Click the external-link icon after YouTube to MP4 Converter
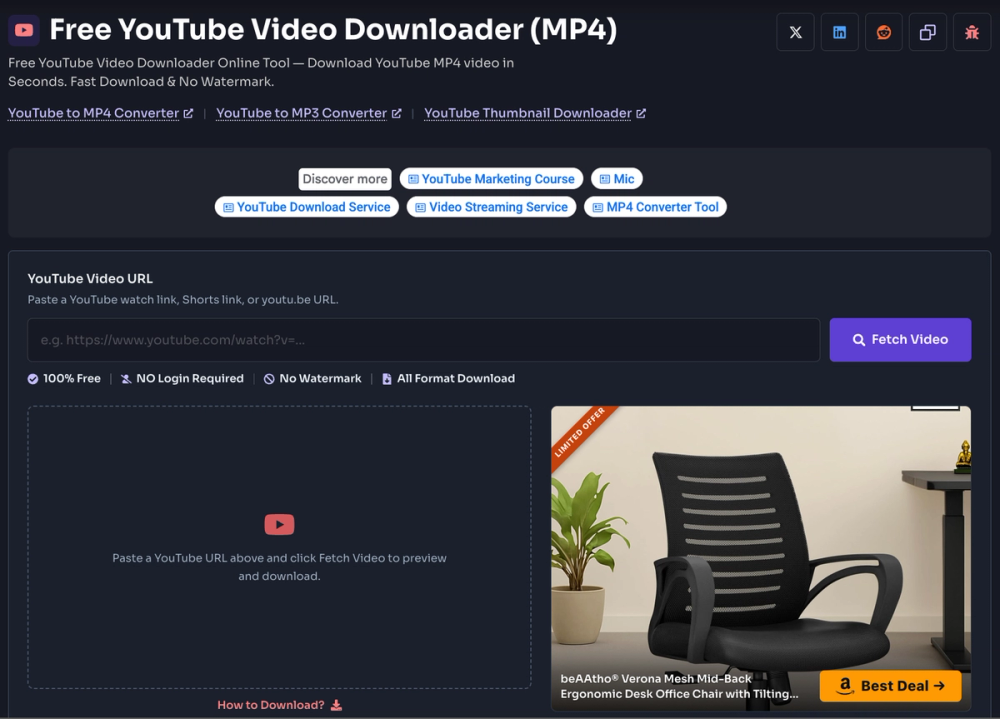 [188, 113]
